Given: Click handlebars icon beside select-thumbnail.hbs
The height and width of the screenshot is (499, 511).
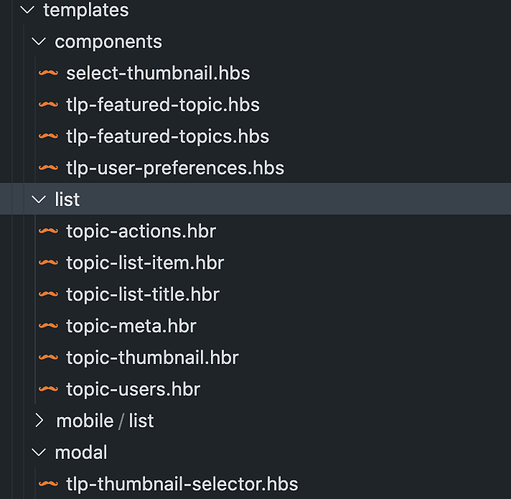Looking at the screenshot, I should coord(48,73).
